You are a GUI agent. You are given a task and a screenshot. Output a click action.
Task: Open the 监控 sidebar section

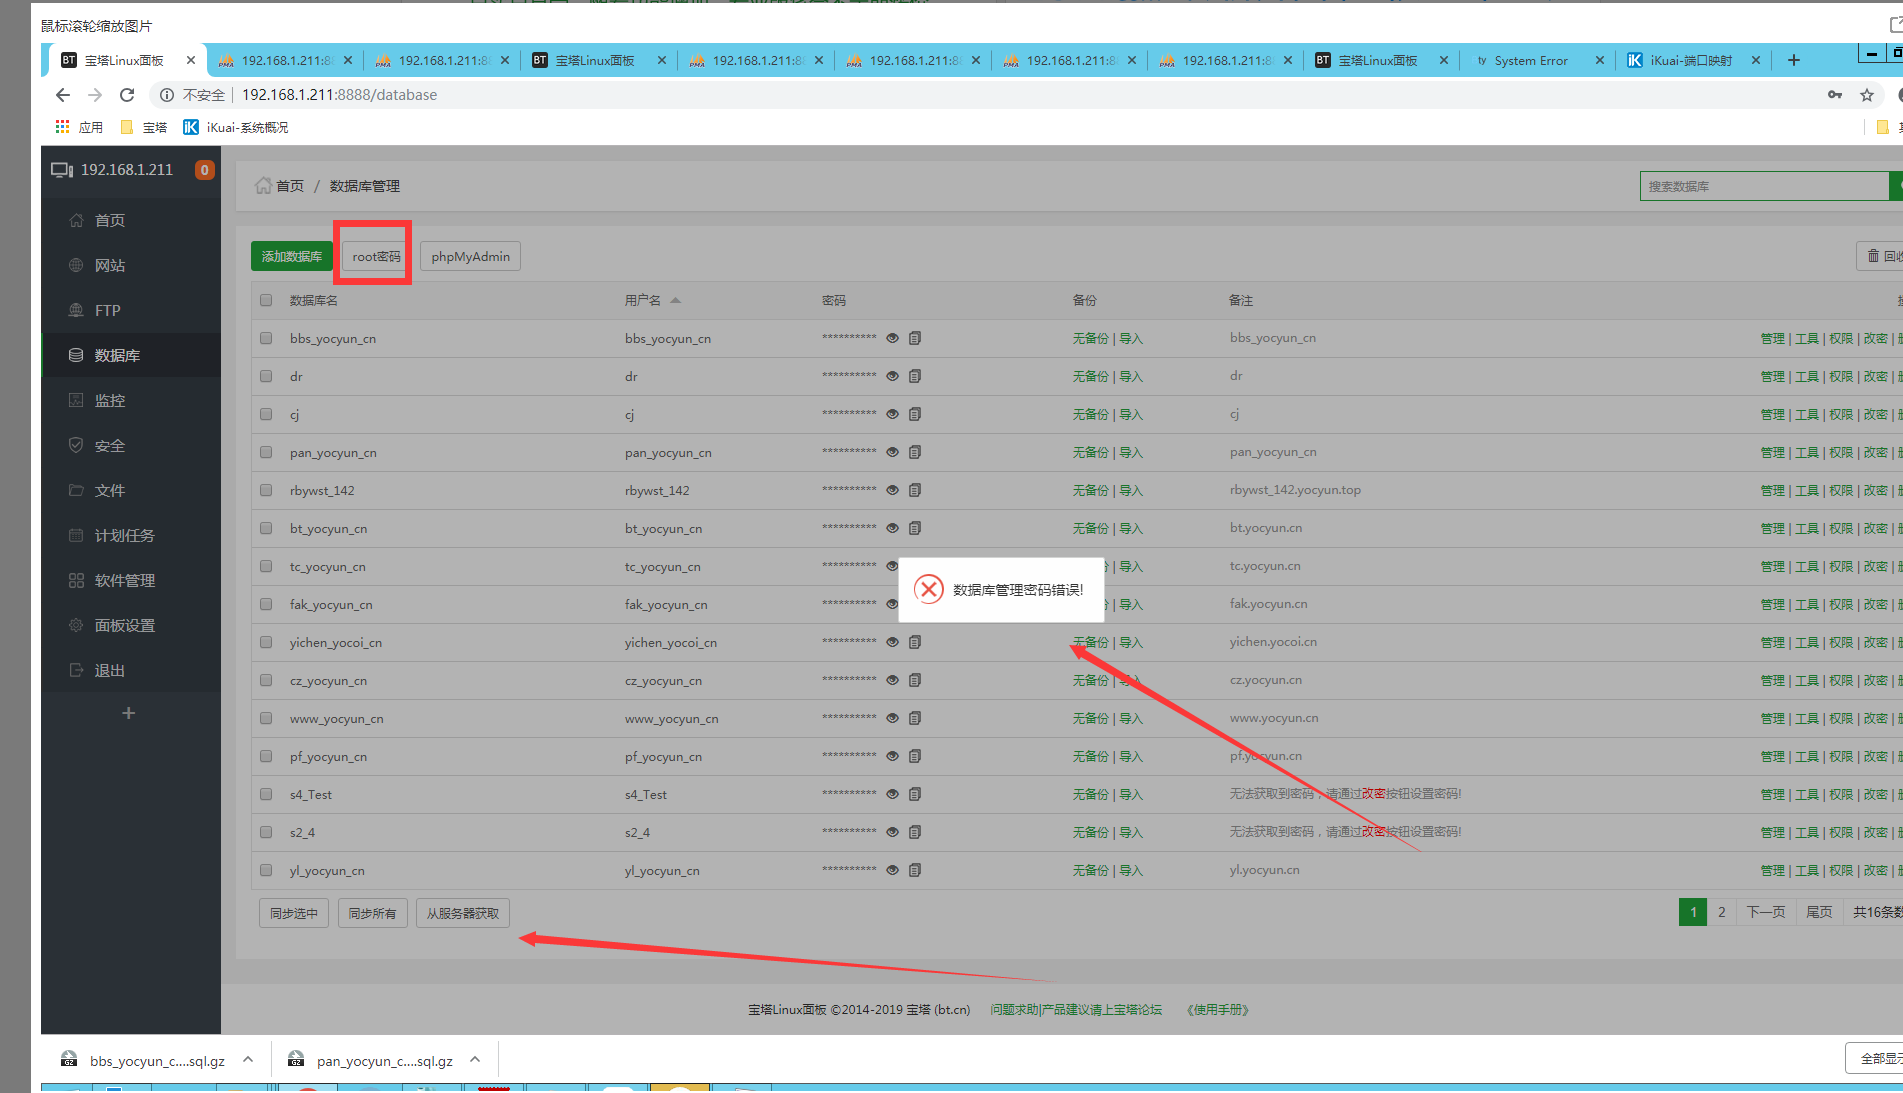pos(110,400)
